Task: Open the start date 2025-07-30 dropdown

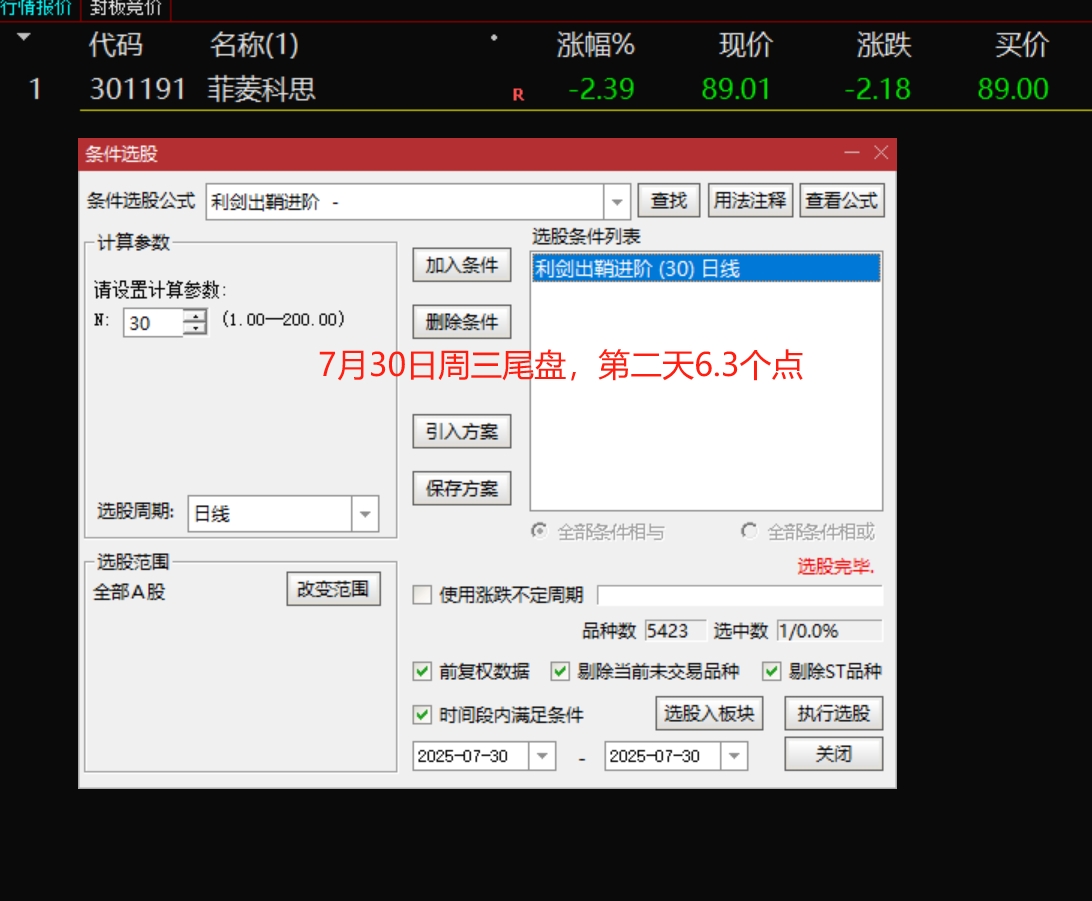Action: pyautogui.click(x=542, y=756)
